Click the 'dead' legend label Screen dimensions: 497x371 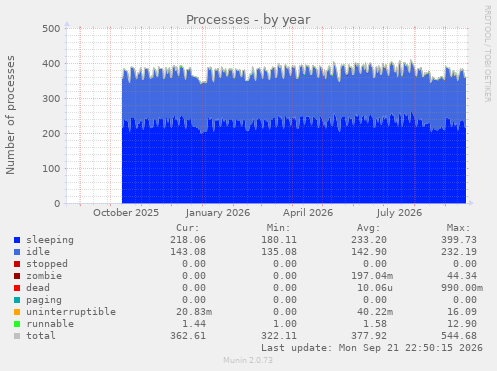tap(38, 288)
